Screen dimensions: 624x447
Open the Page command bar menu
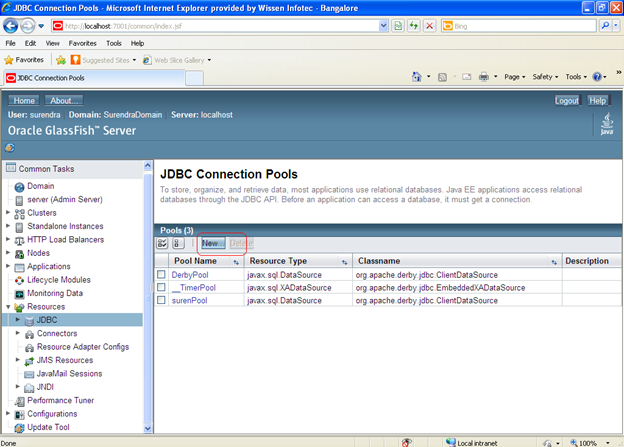pyautogui.click(x=515, y=77)
